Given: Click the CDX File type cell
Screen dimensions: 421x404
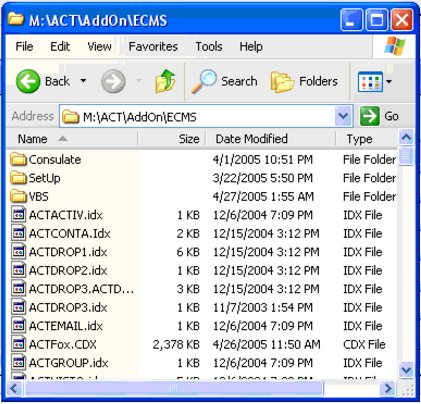Looking at the screenshot, I should coord(364,344).
